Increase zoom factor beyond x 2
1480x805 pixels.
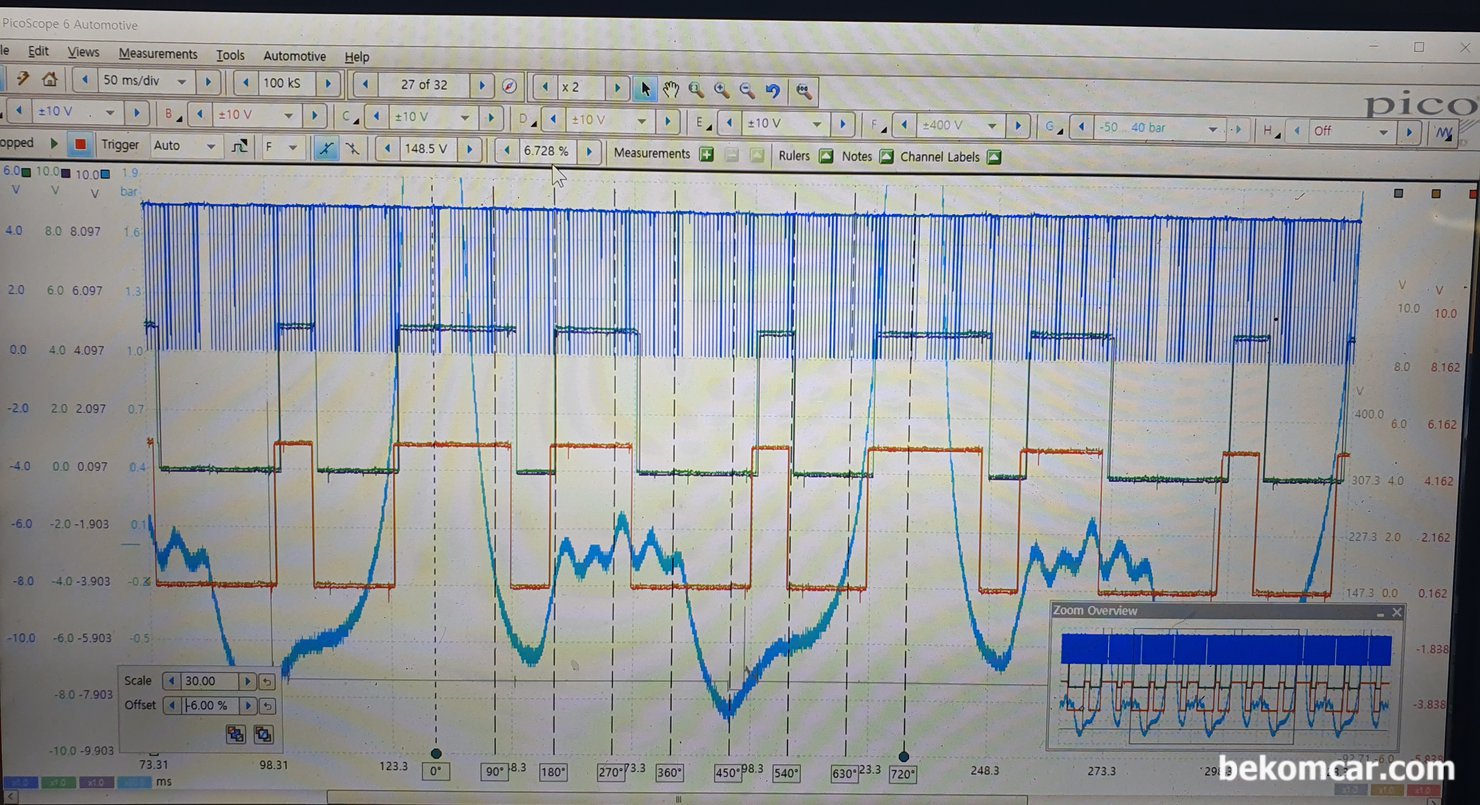pyautogui.click(x=617, y=88)
